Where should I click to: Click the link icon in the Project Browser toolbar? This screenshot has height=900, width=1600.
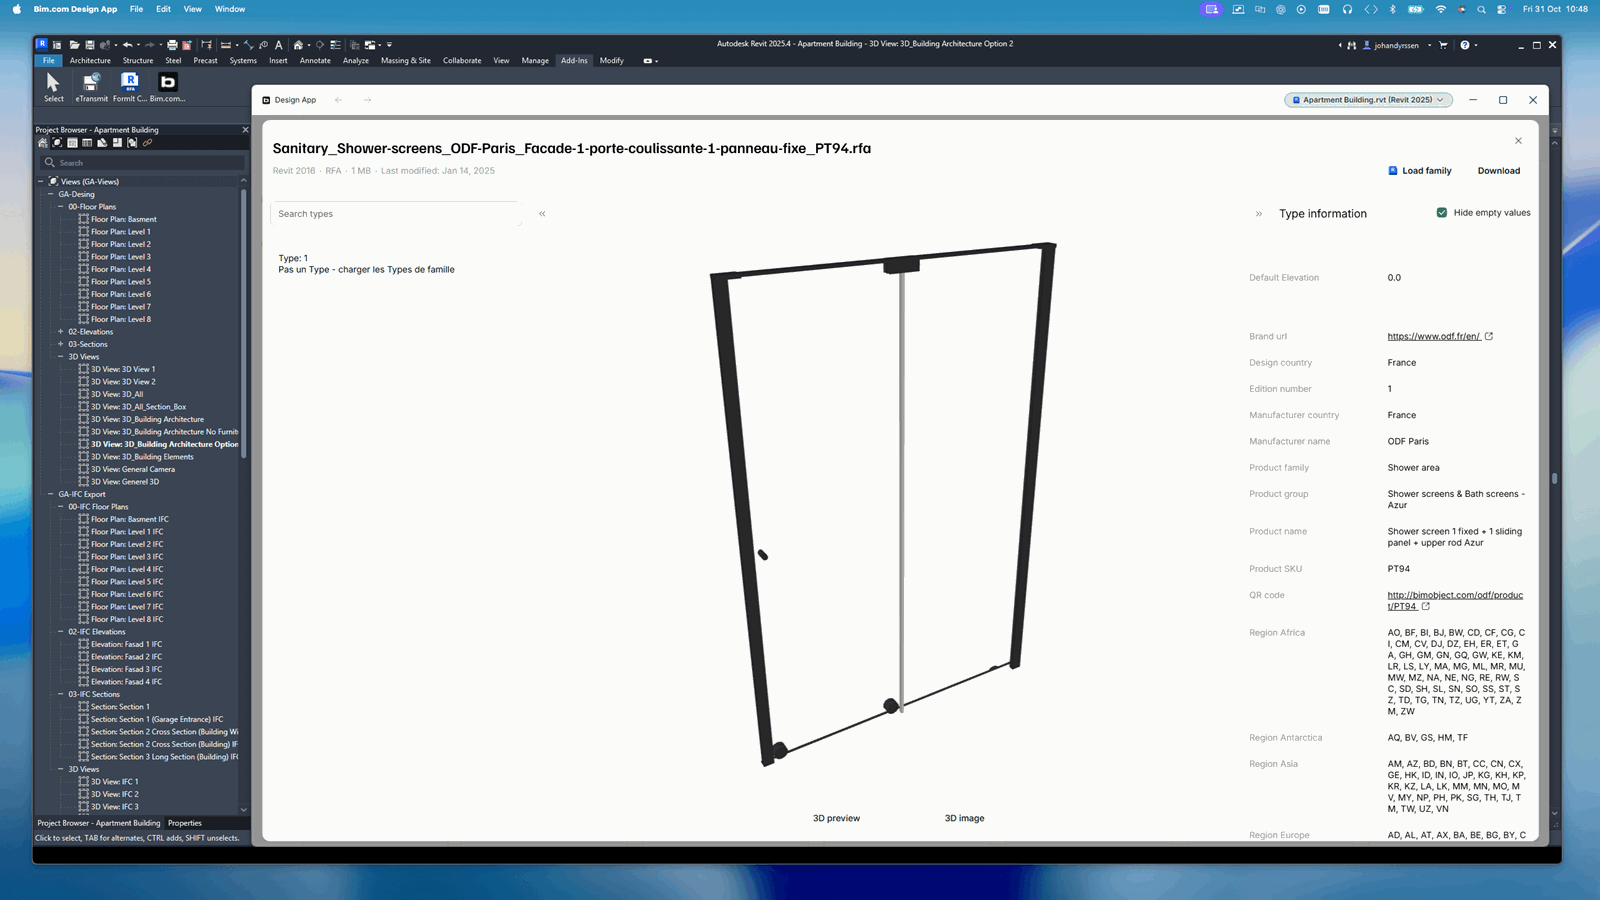click(147, 142)
